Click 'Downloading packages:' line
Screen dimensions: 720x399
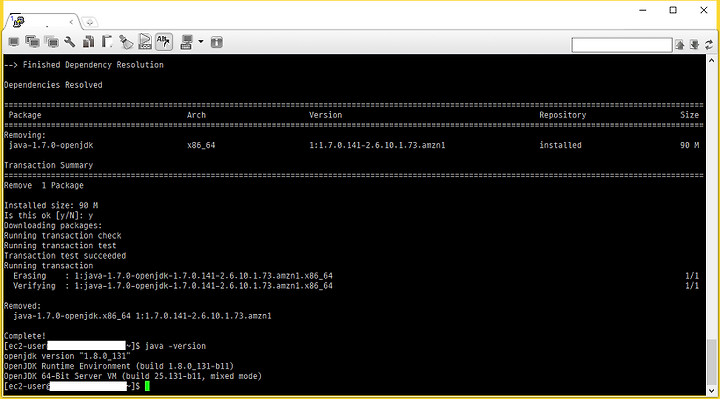click(53, 225)
